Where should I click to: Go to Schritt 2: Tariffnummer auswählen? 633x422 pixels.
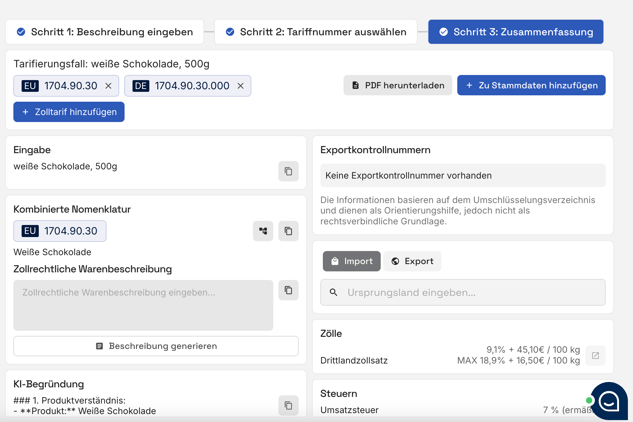point(316,32)
